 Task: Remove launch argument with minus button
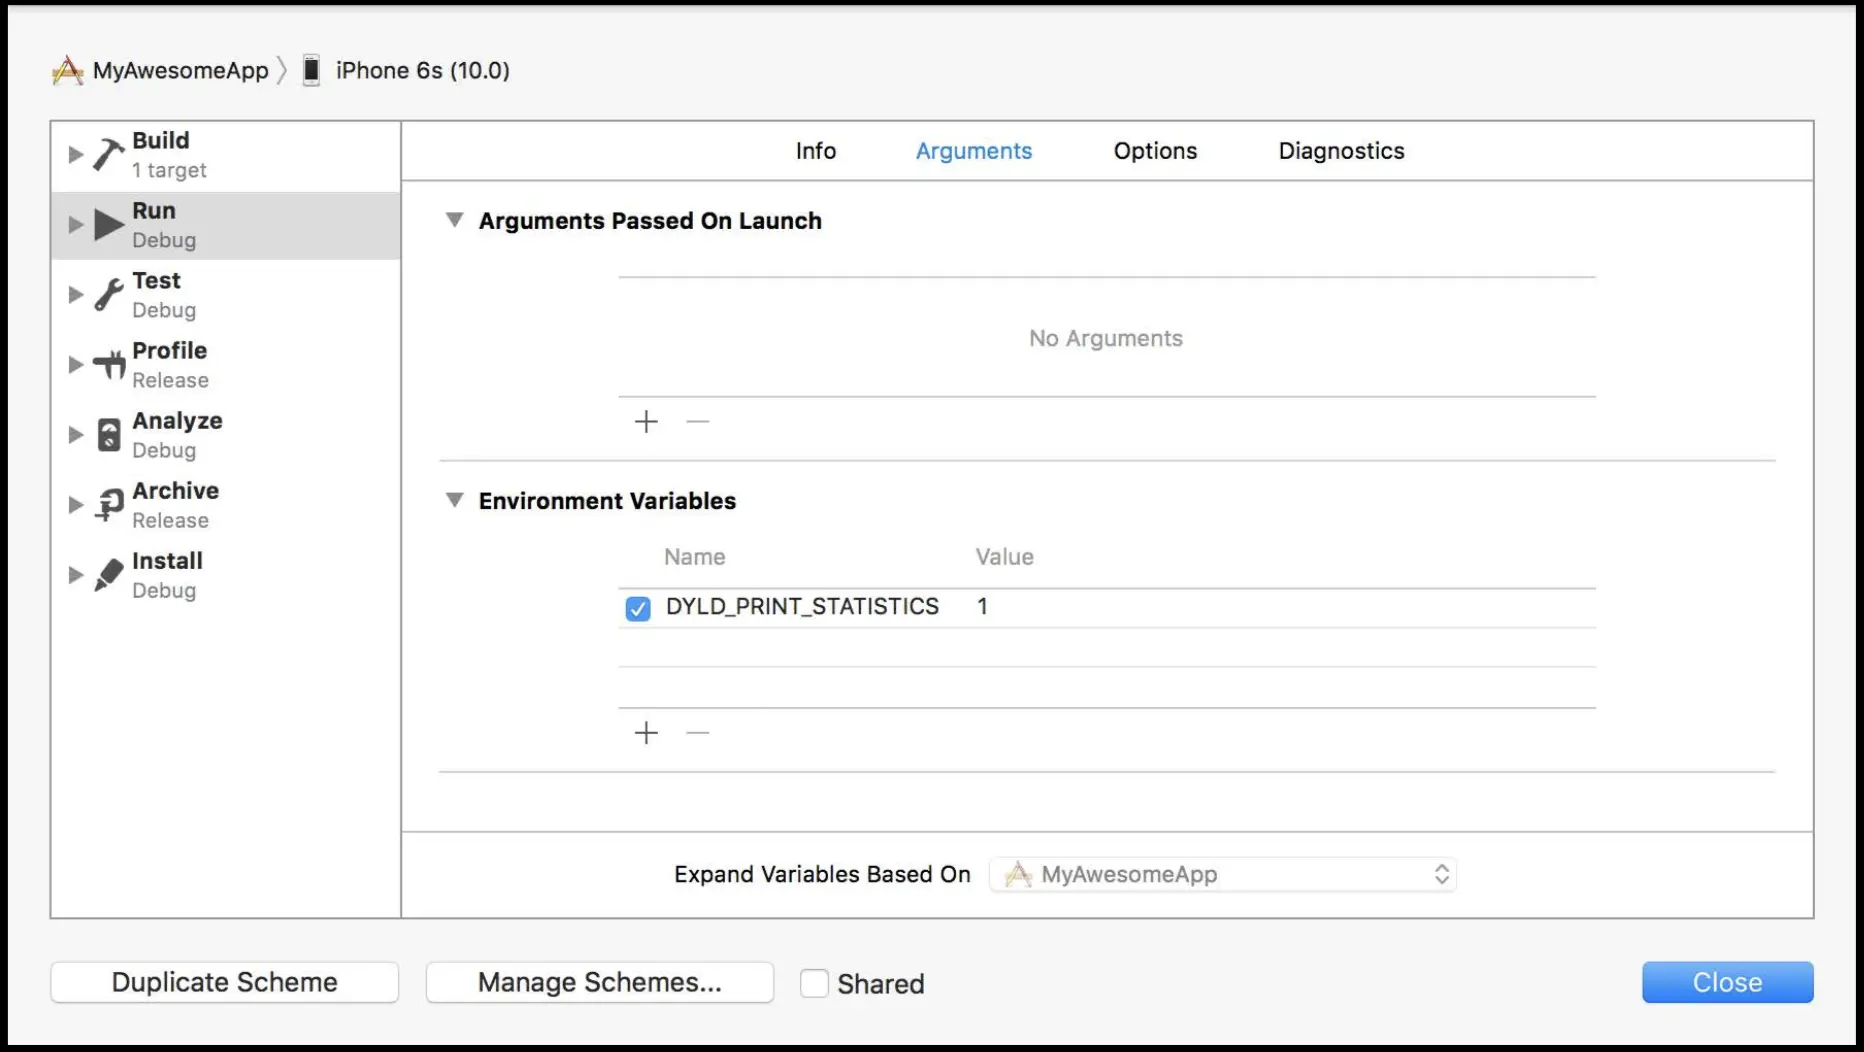(x=698, y=422)
